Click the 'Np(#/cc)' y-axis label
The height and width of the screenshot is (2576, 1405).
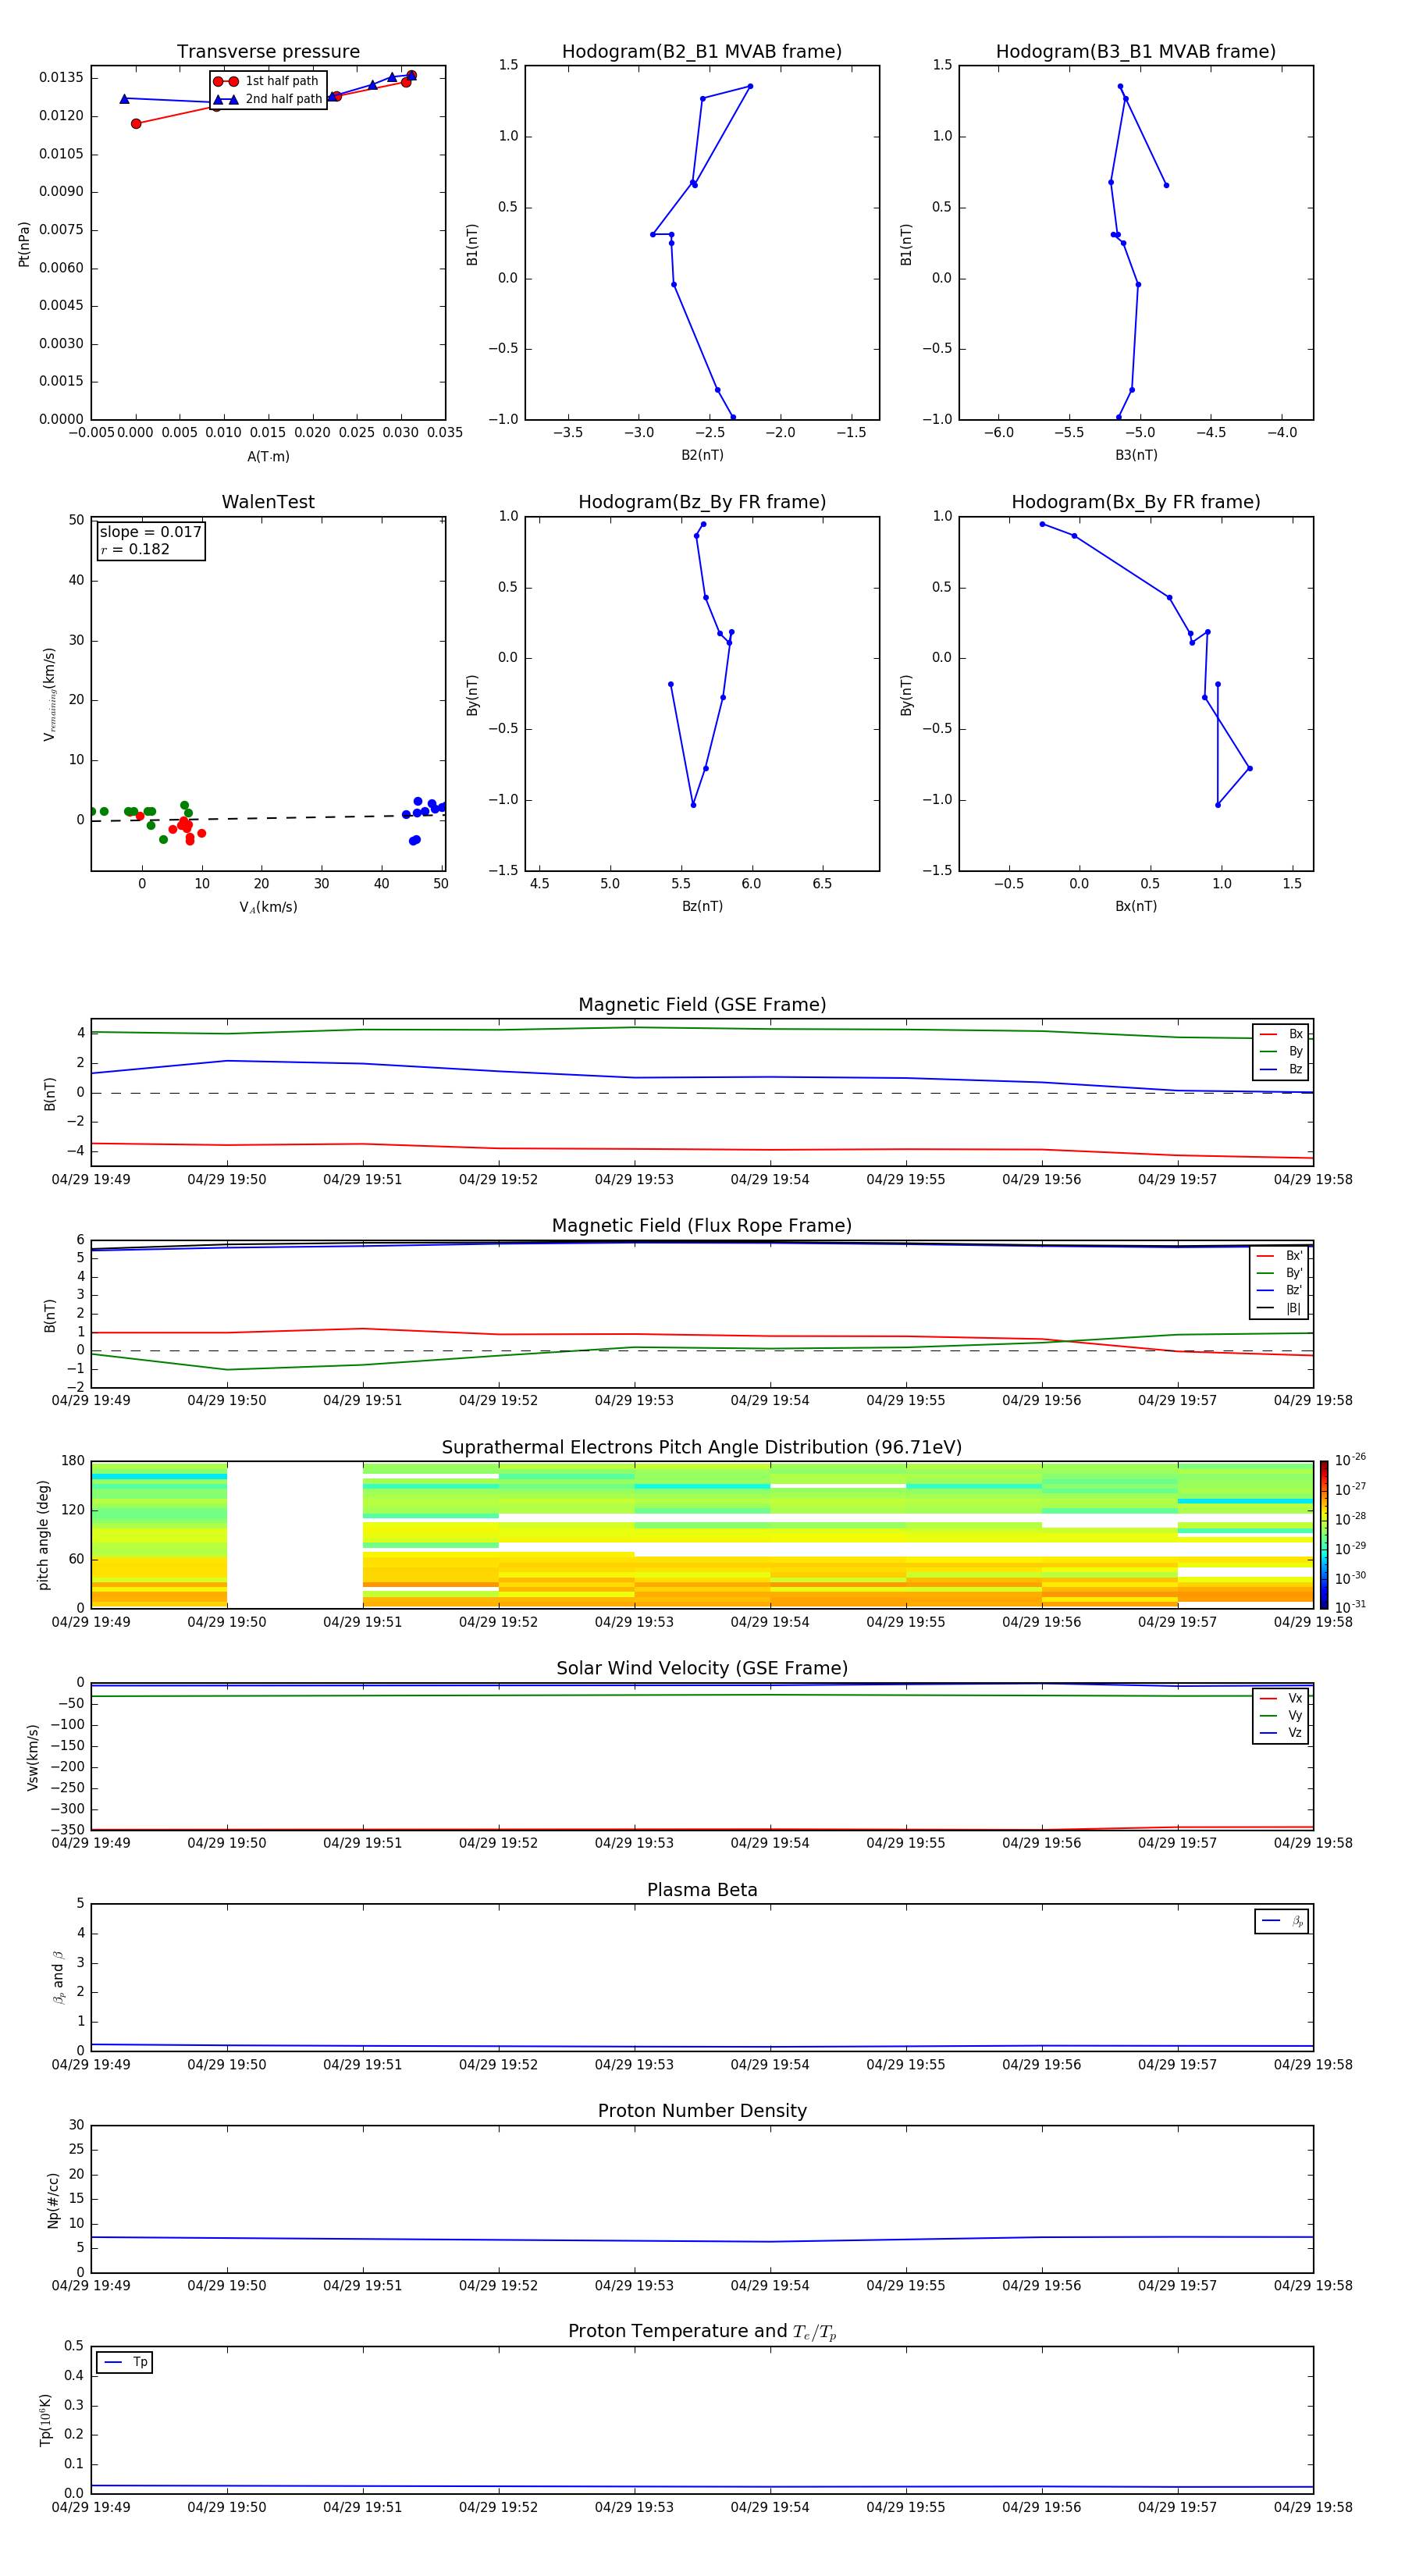[x=53, y=2200]
